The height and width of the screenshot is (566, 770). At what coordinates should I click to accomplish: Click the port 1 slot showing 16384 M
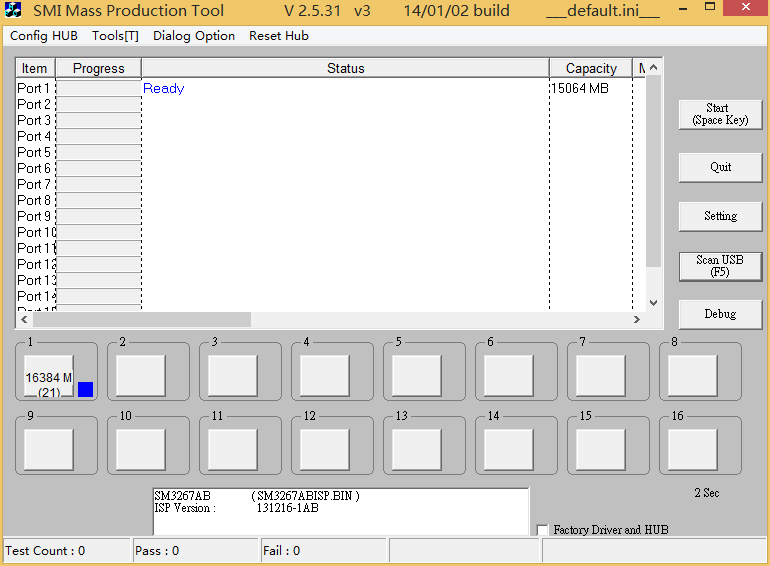tap(48, 377)
